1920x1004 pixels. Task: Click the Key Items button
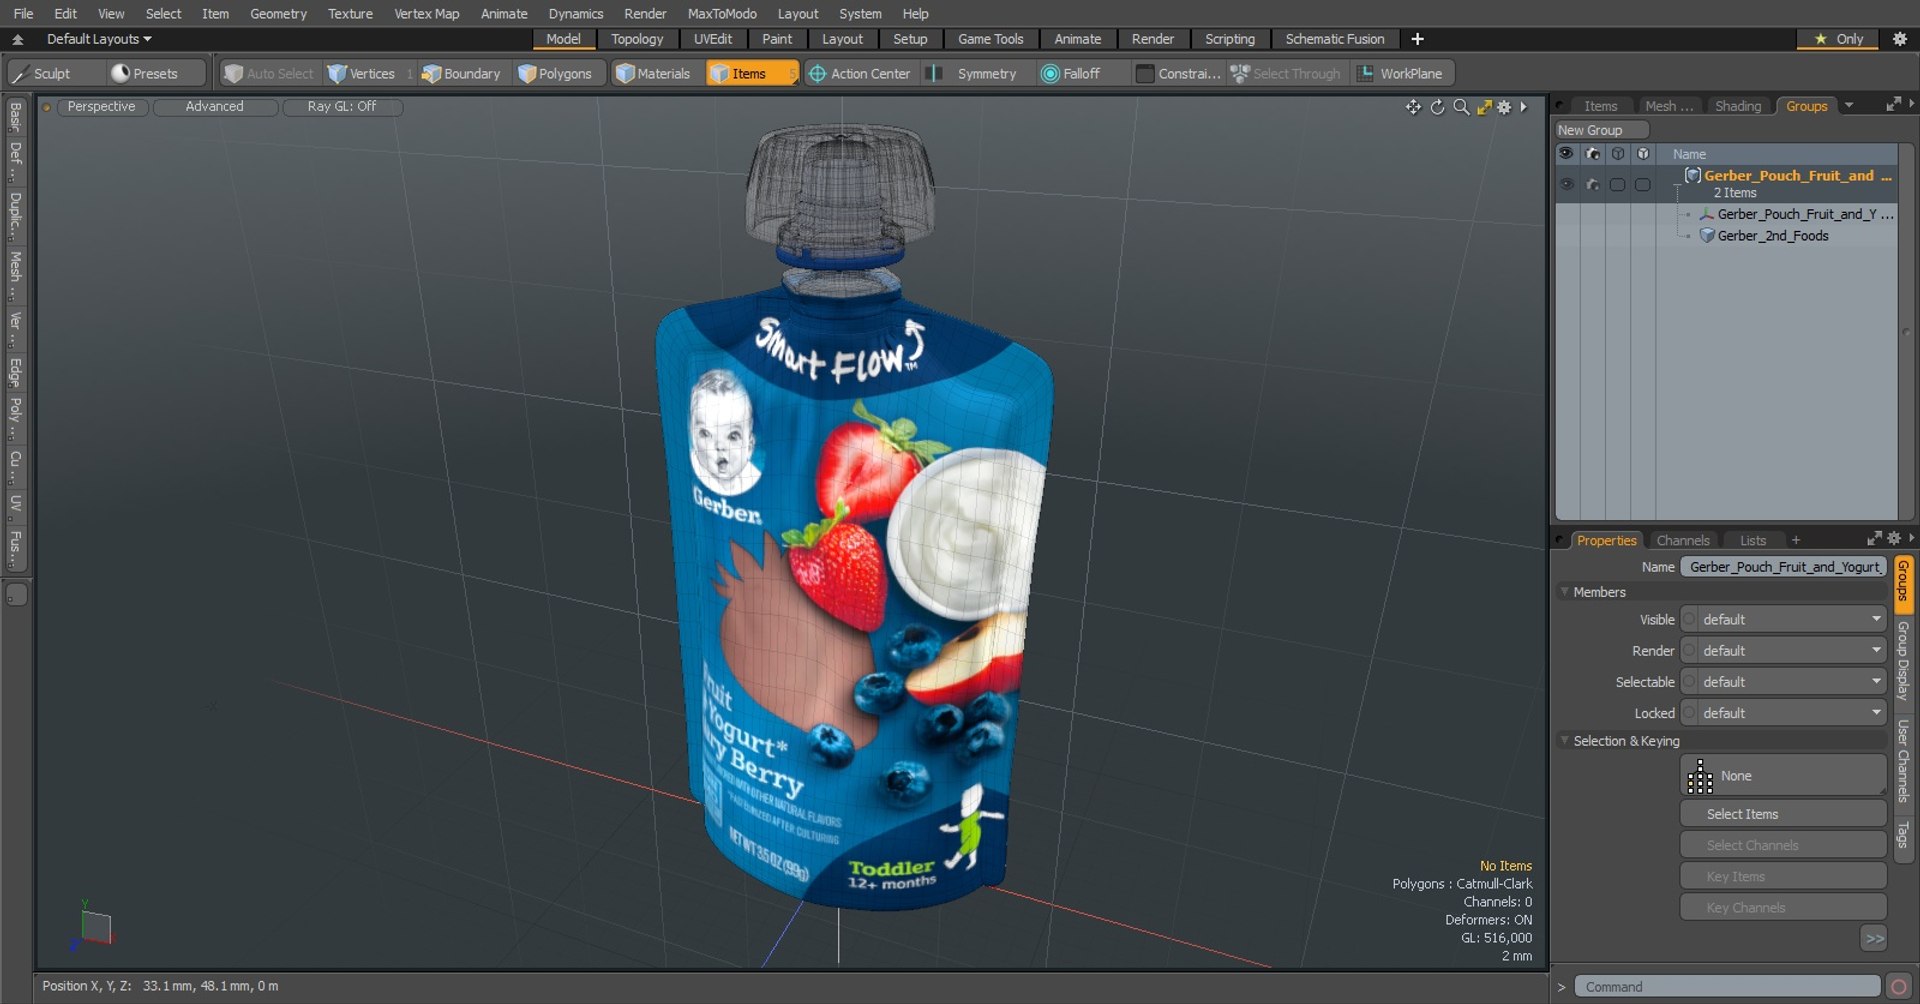coord(1783,876)
